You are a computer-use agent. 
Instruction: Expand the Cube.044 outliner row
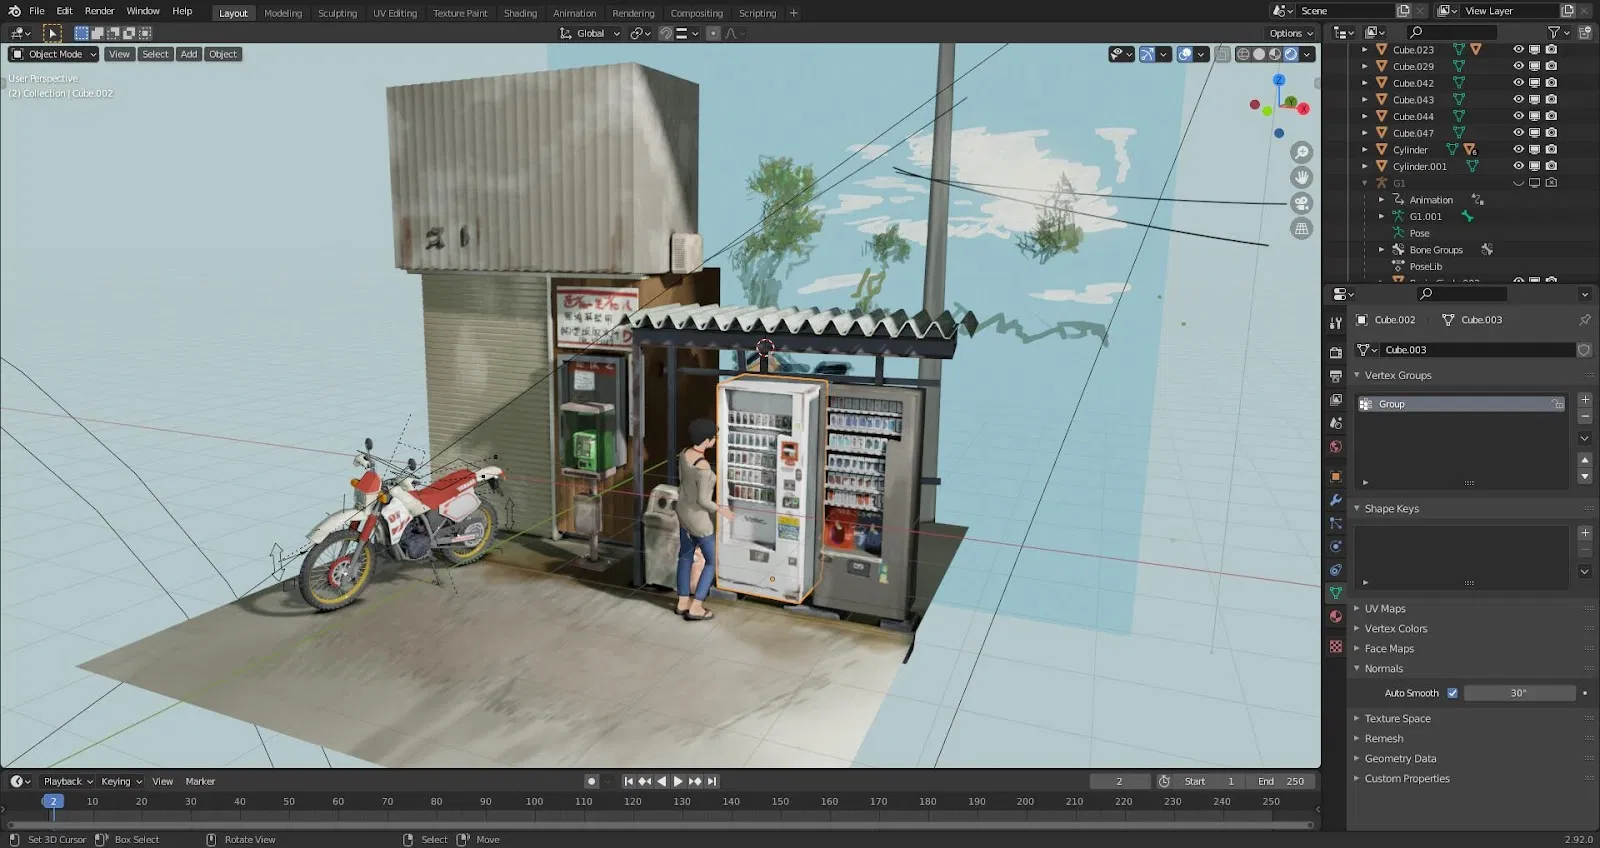coord(1365,116)
